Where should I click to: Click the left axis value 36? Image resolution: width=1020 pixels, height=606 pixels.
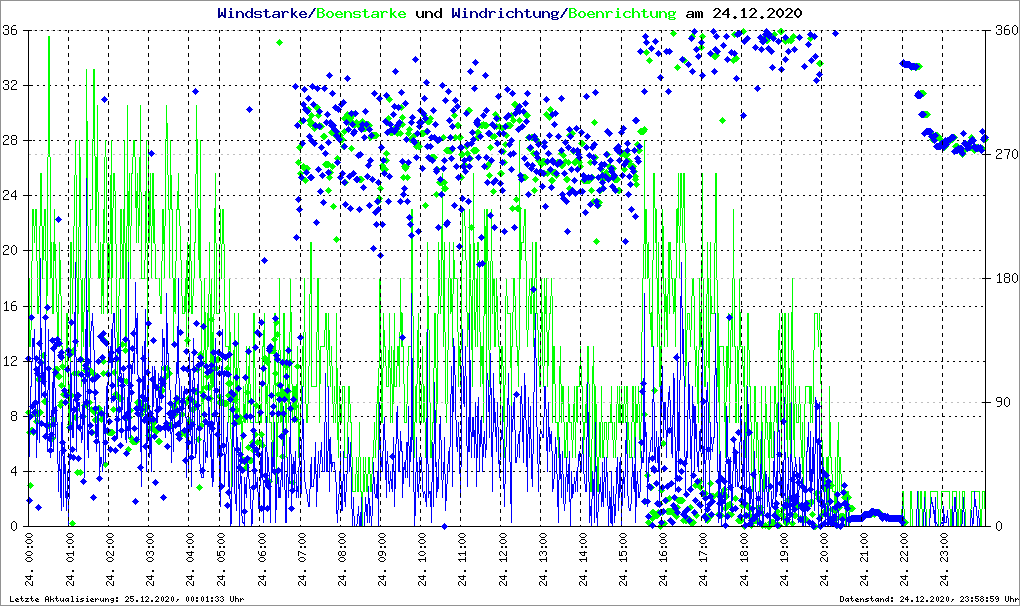(11, 31)
